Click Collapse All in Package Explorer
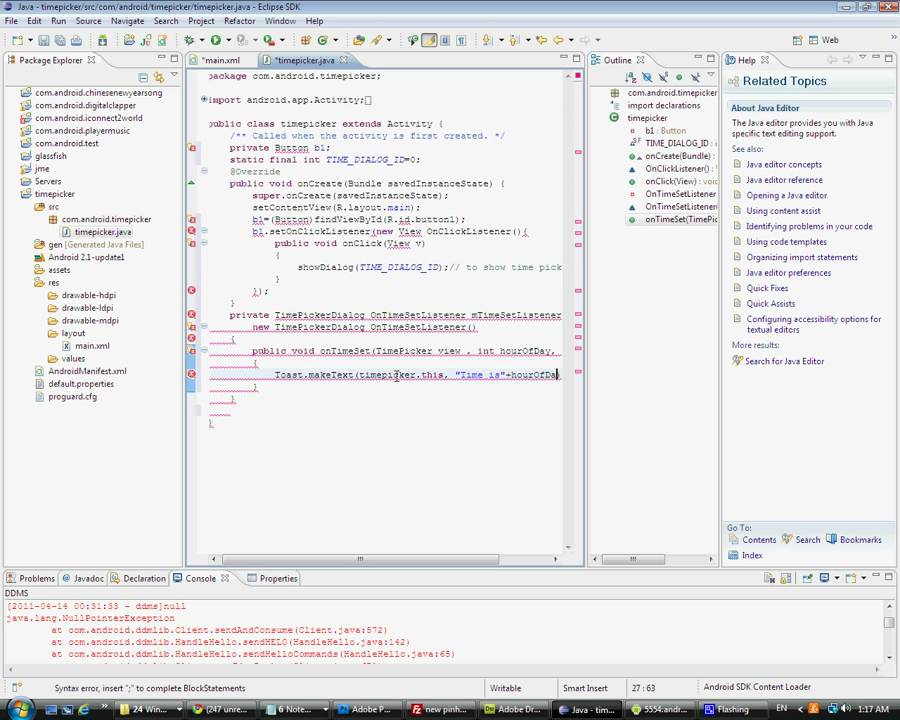The image size is (900, 720). pyautogui.click(x=143, y=77)
